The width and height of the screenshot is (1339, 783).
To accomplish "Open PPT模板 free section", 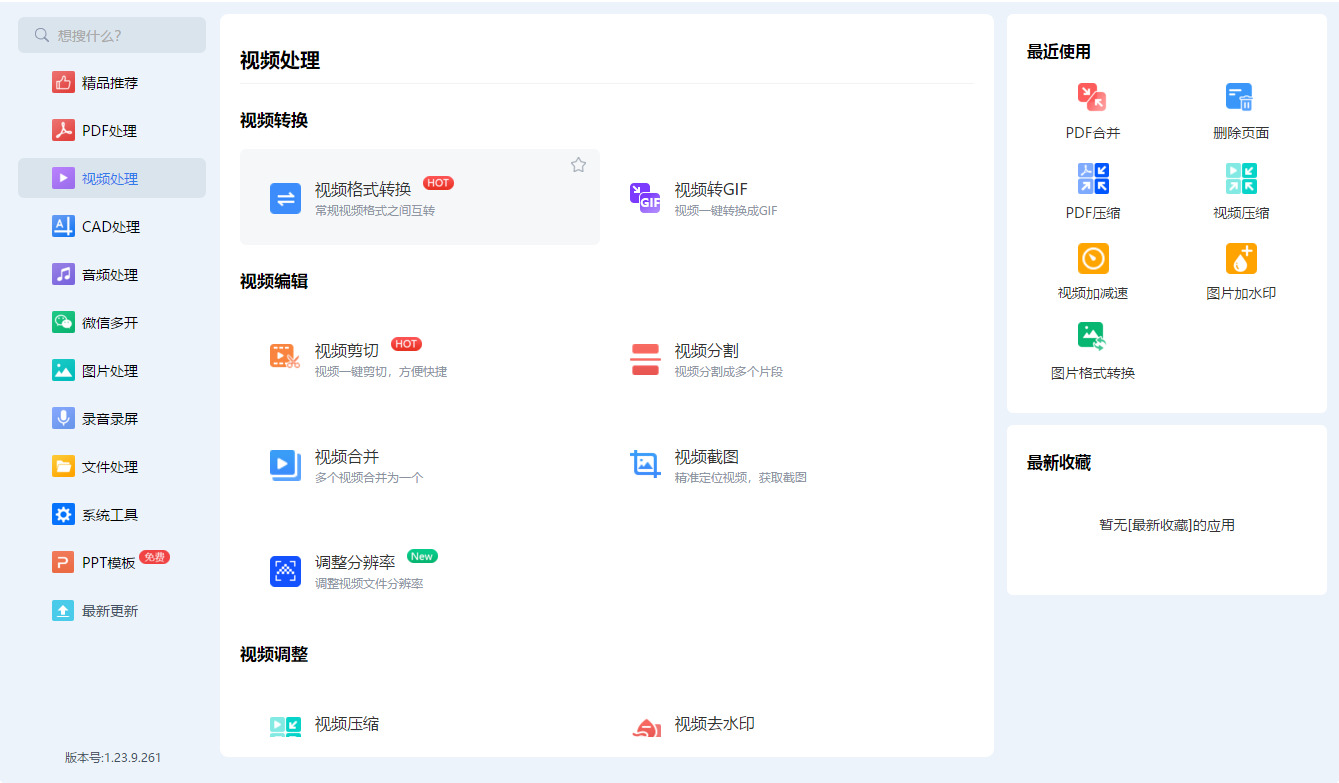I will click(112, 562).
